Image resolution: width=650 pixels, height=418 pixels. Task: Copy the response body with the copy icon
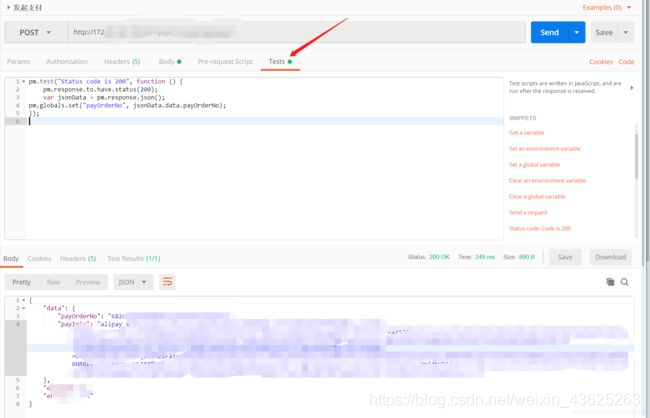pyautogui.click(x=610, y=282)
